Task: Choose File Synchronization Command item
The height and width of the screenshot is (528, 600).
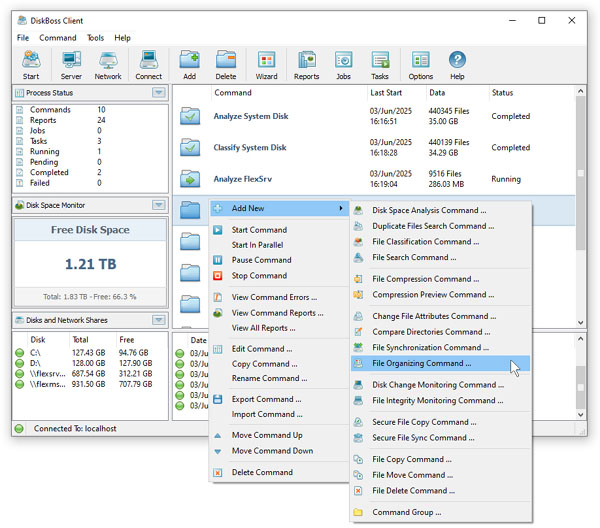Action: pos(440,347)
